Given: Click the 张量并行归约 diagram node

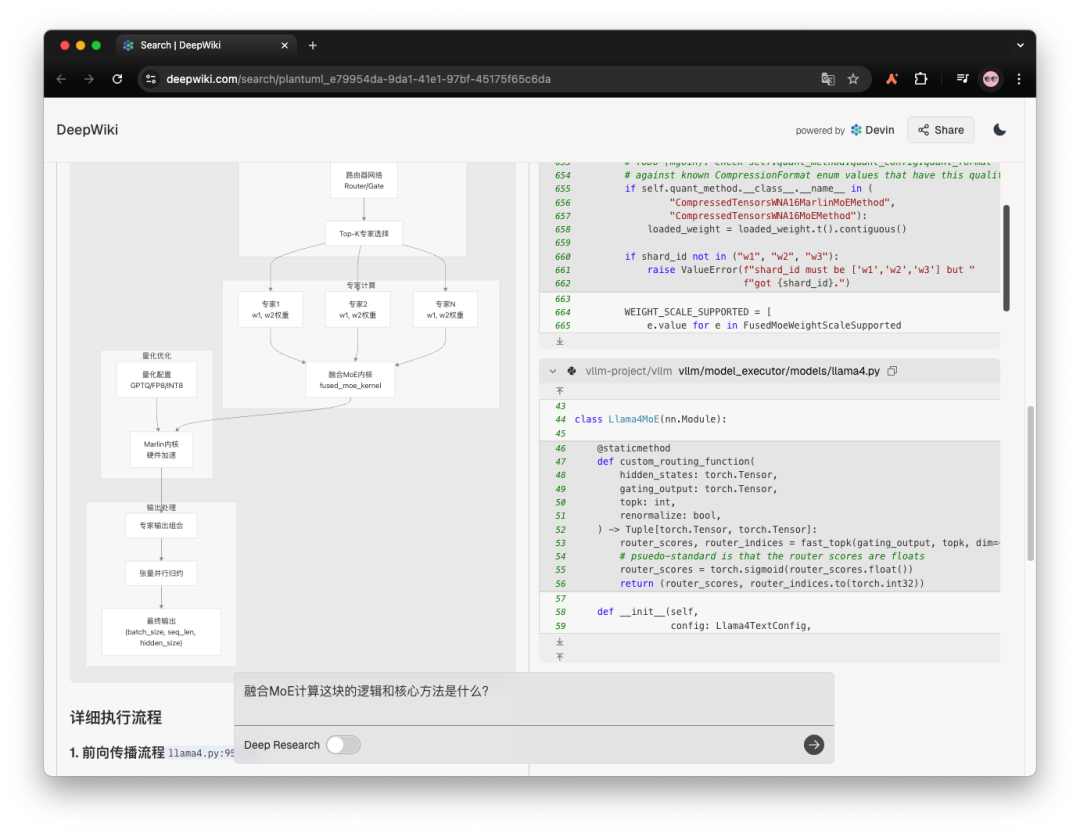Looking at the screenshot, I should [161, 573].
